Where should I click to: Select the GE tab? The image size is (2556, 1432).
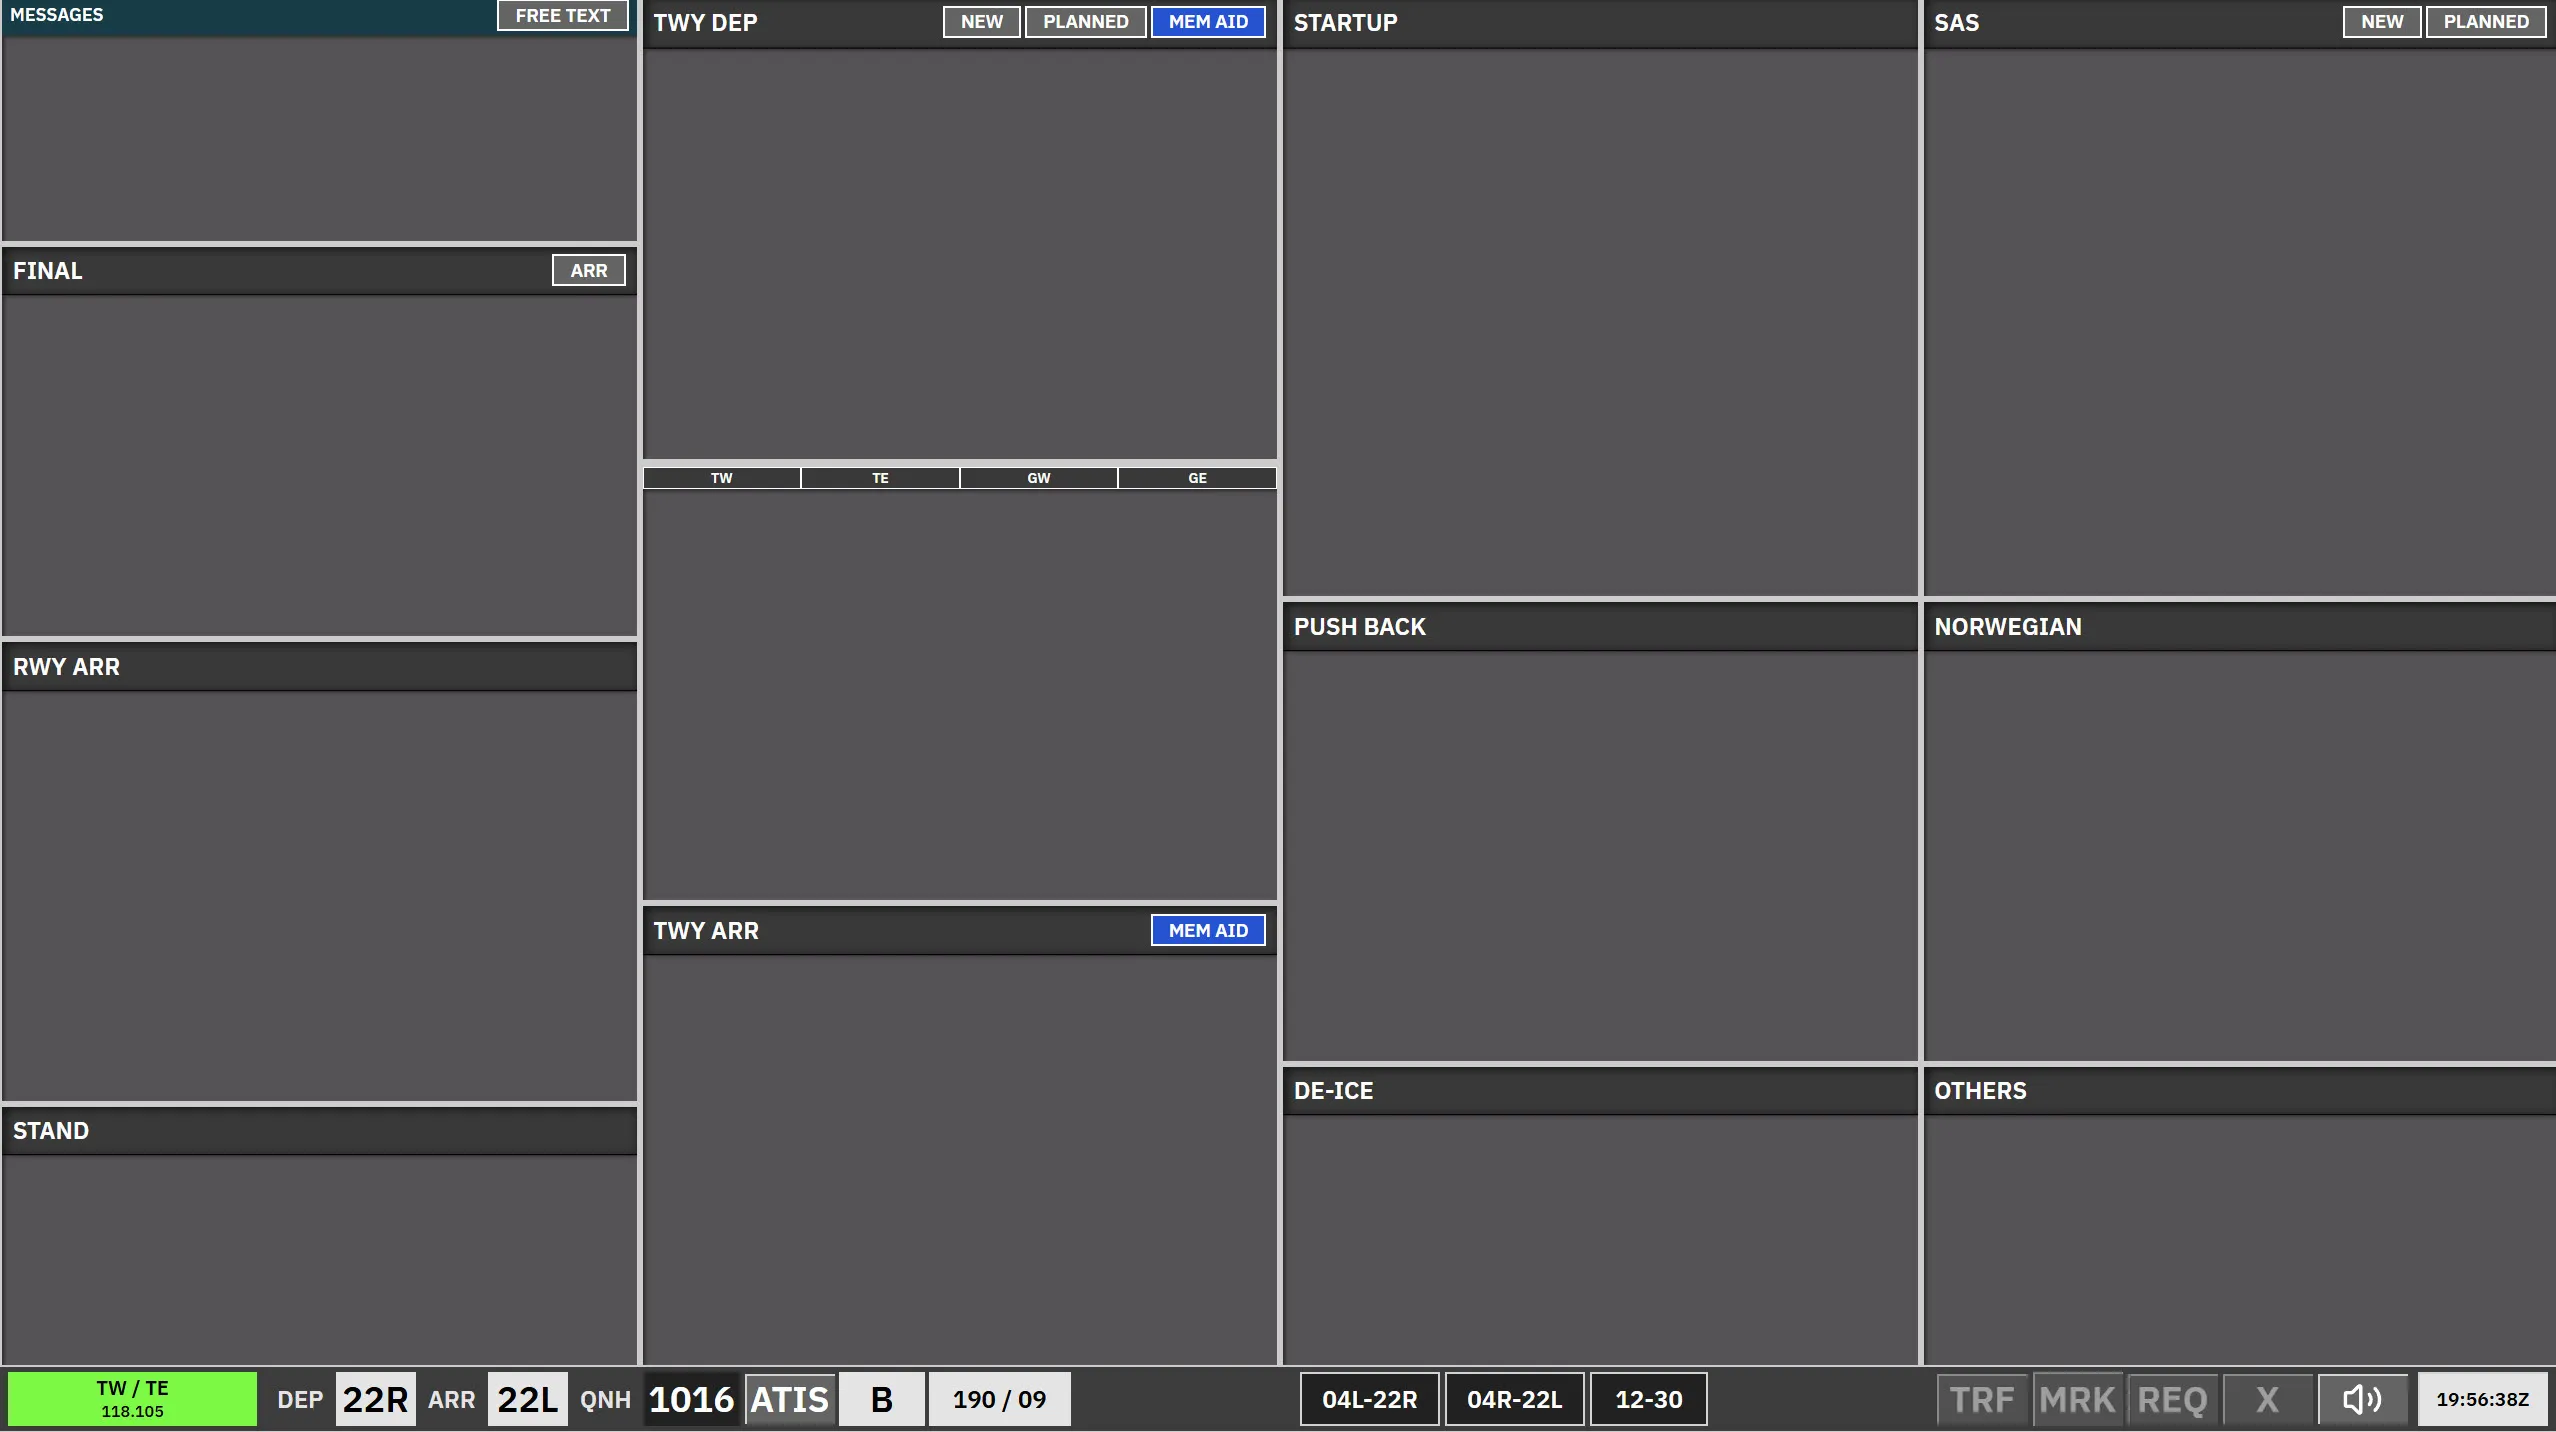click(x=1197, y=478)
